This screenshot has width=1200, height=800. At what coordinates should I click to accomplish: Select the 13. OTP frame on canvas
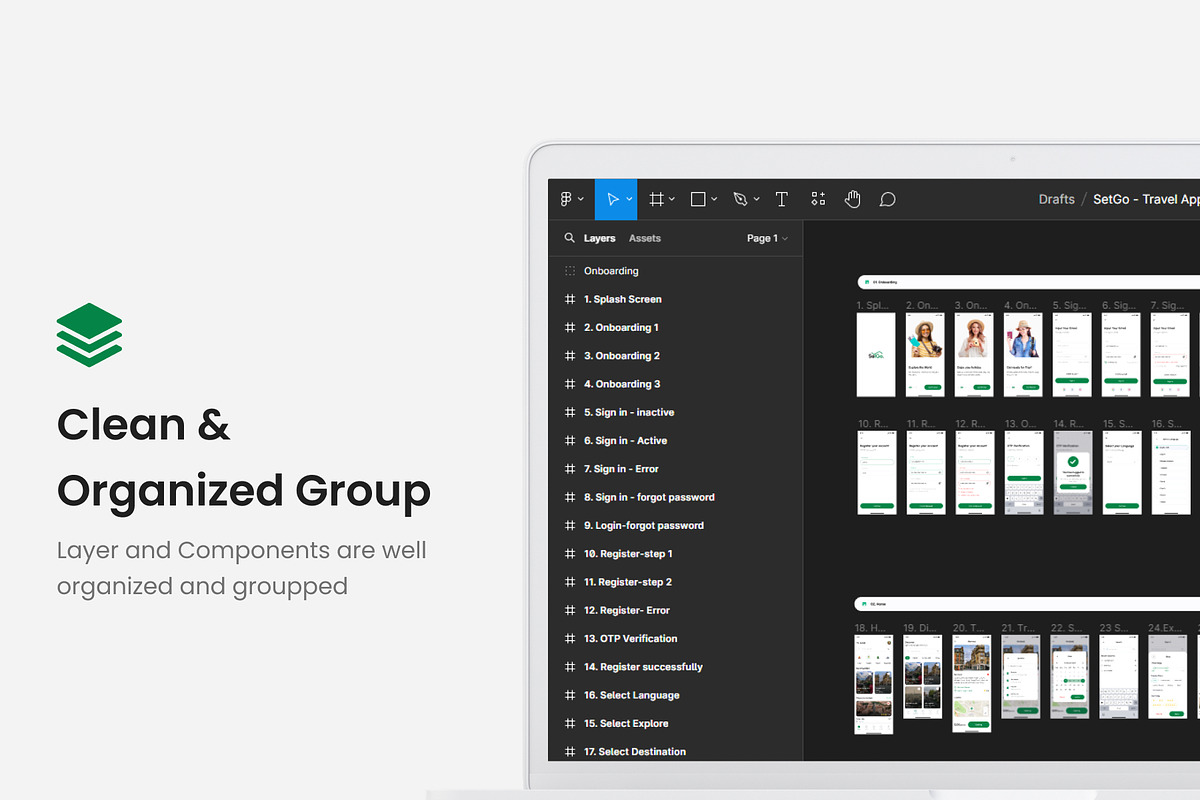pos(1023,472)
